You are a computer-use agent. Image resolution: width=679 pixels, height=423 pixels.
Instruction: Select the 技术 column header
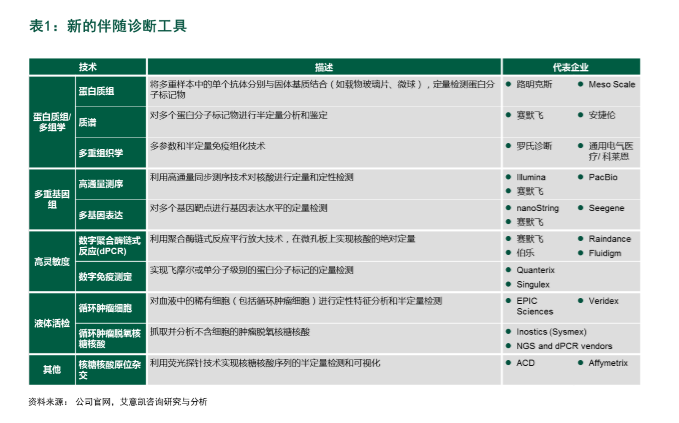(88, 66)
